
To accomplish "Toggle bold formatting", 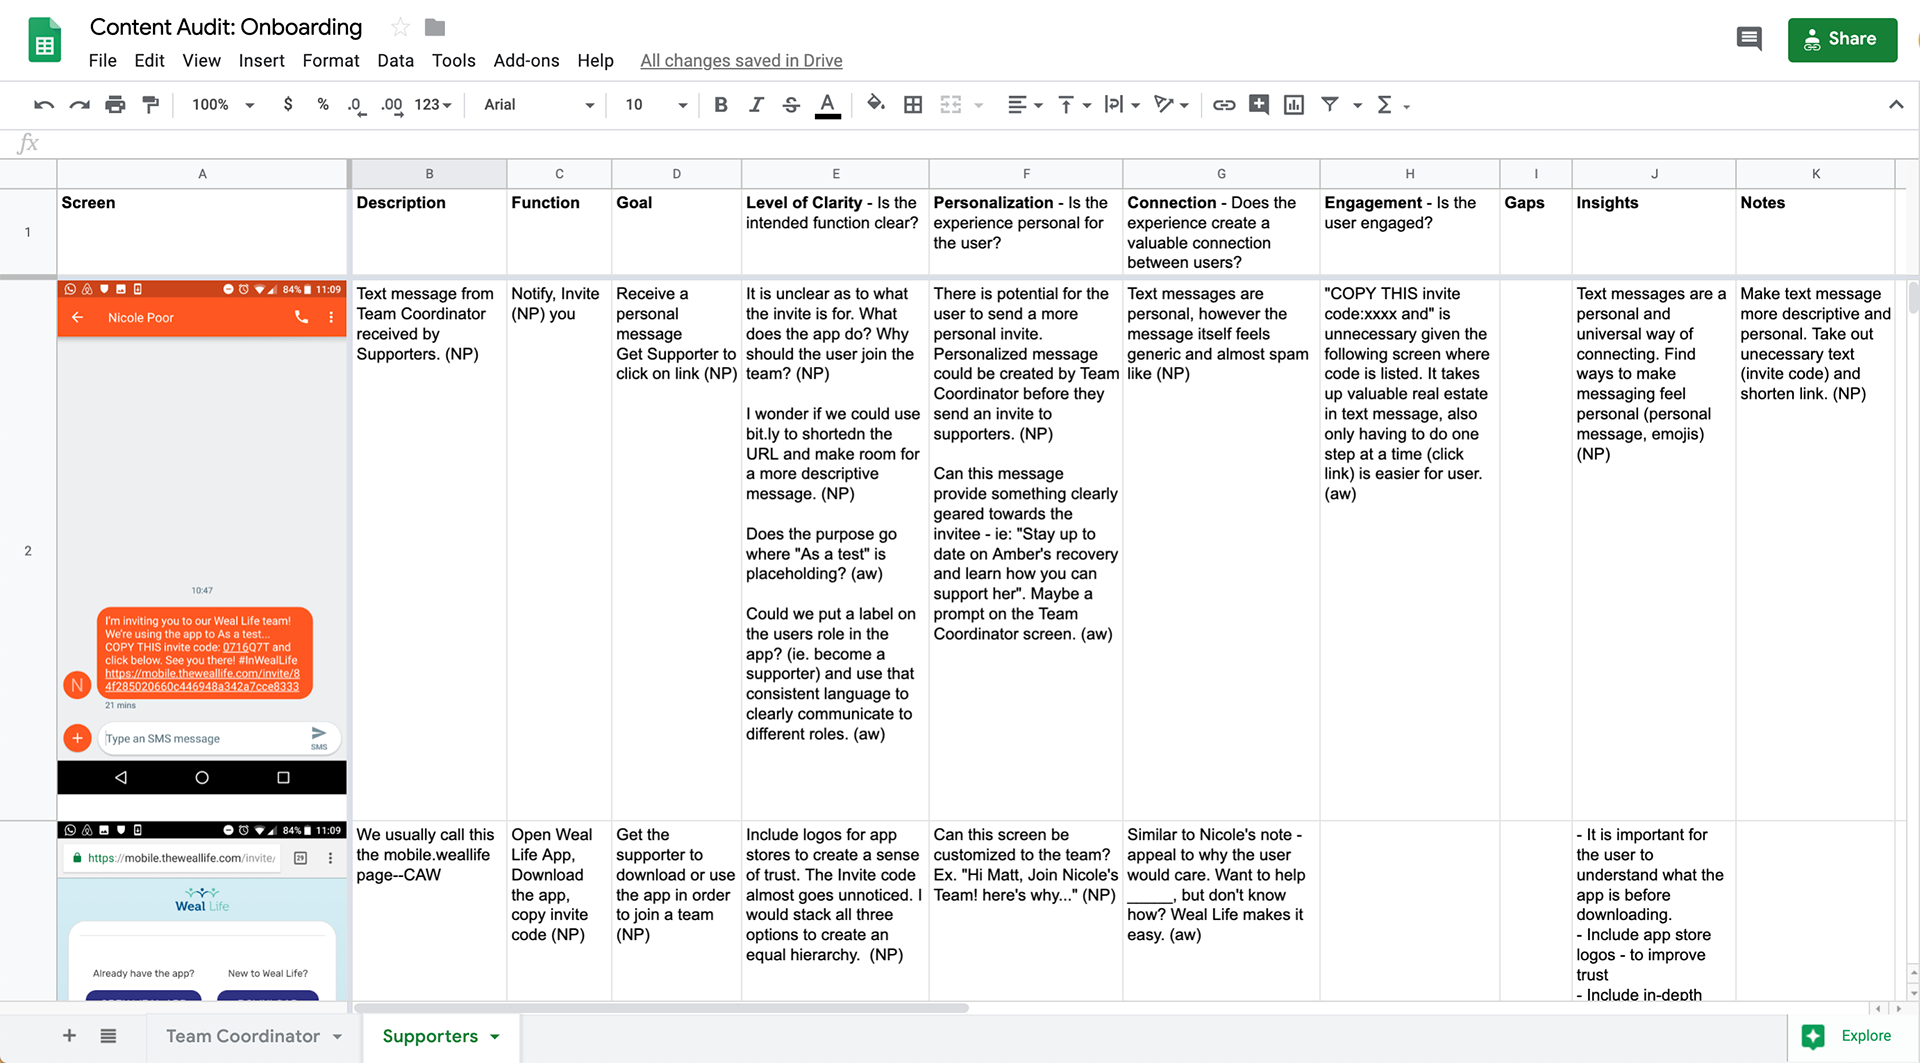I will [x=720, y=105].
